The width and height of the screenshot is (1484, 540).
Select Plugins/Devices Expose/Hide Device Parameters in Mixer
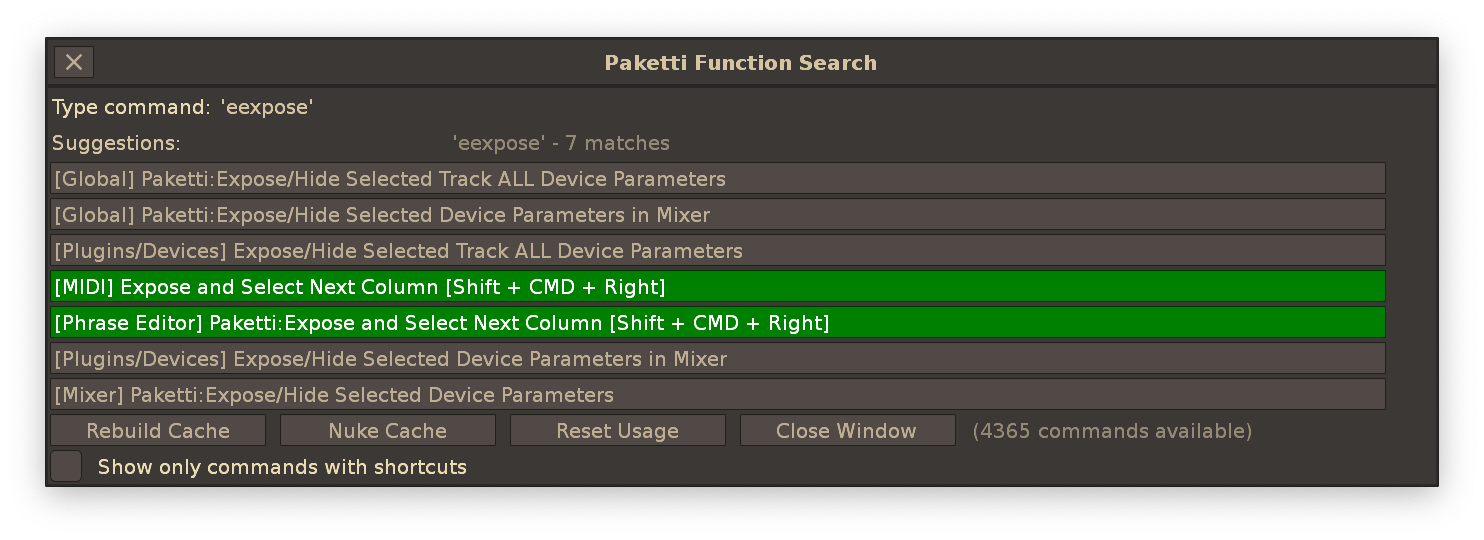point(717,359)
